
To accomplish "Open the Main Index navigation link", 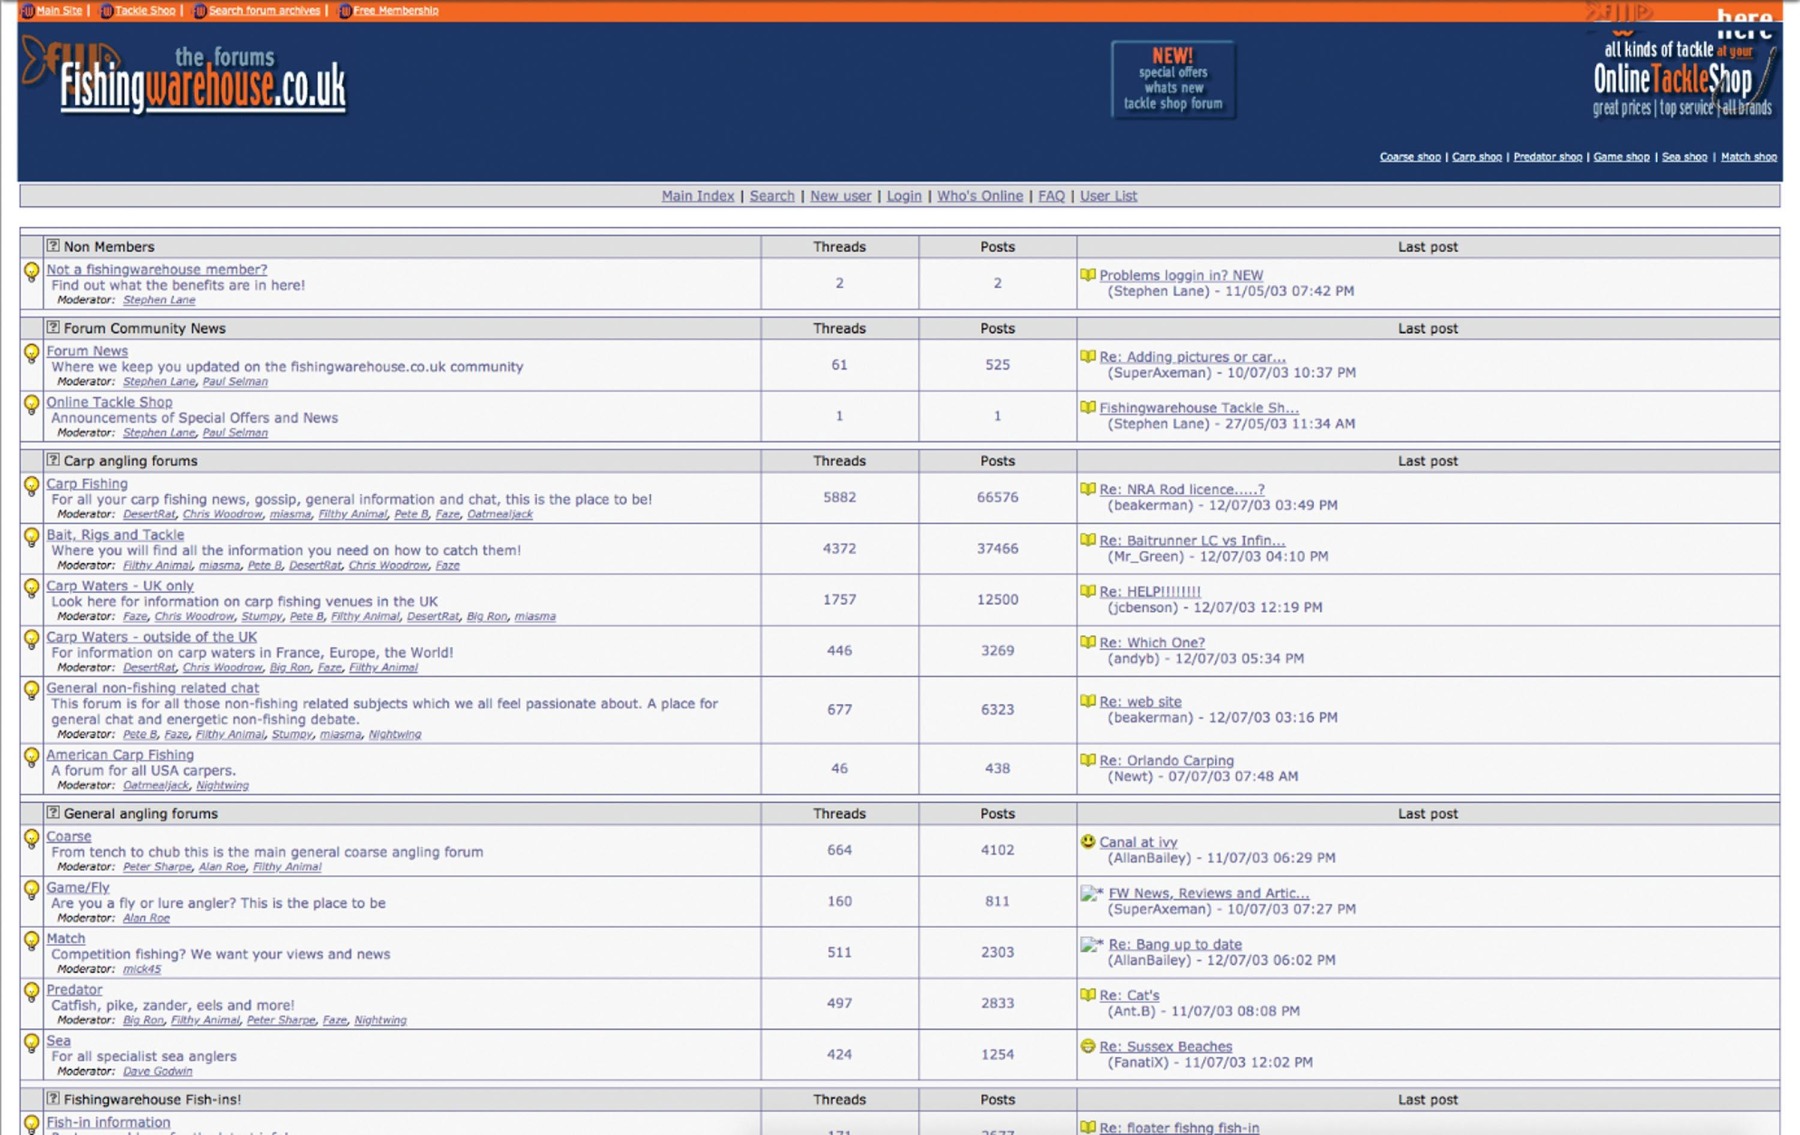I will [698, 196].
